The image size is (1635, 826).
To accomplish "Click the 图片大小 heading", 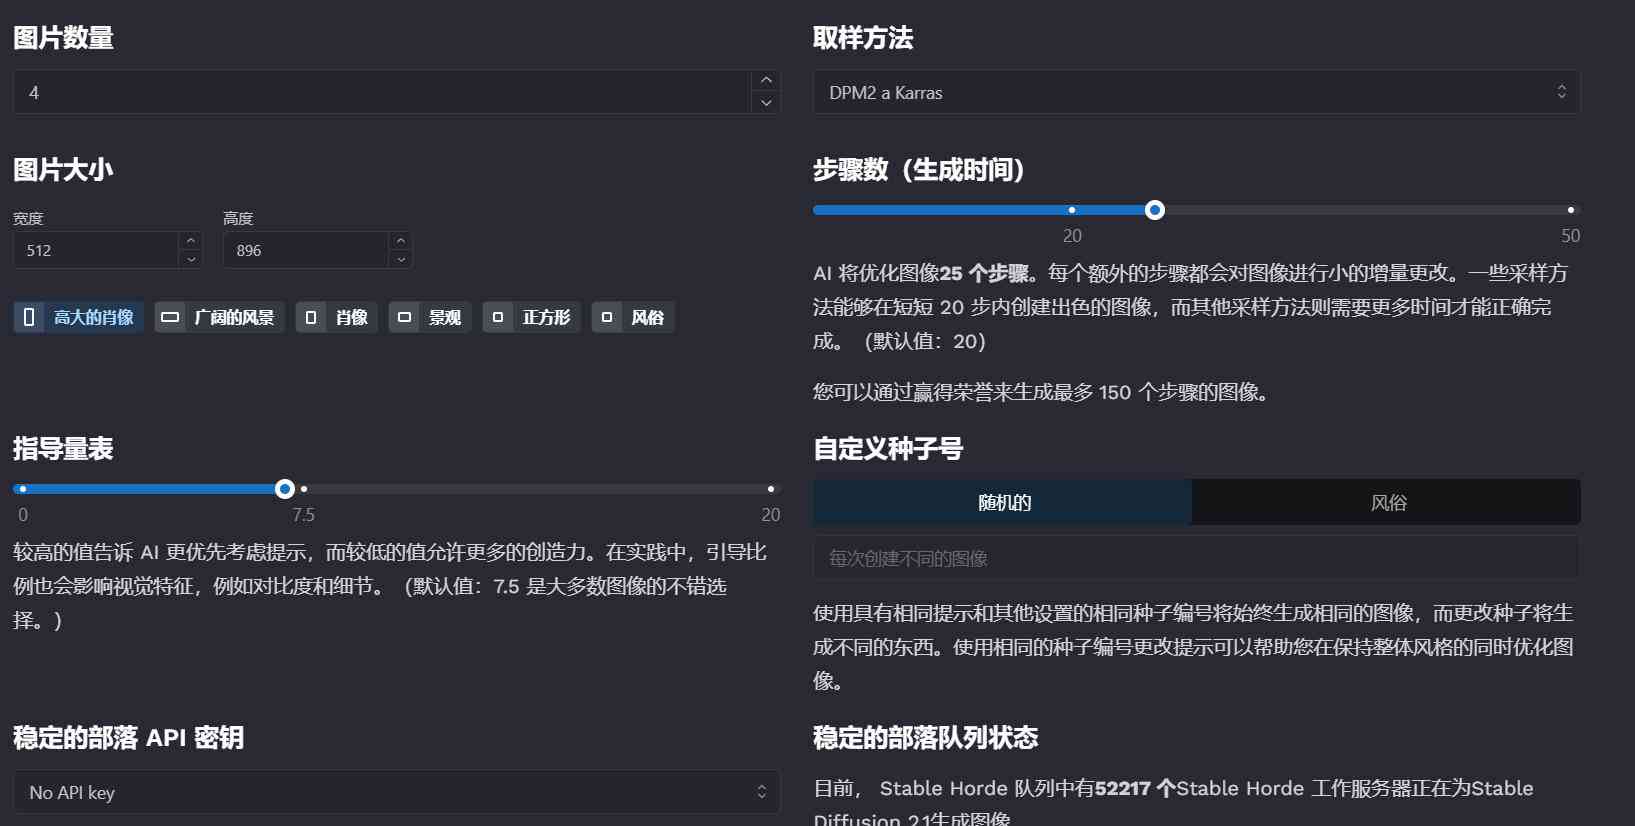I will [x=63, y=169].
